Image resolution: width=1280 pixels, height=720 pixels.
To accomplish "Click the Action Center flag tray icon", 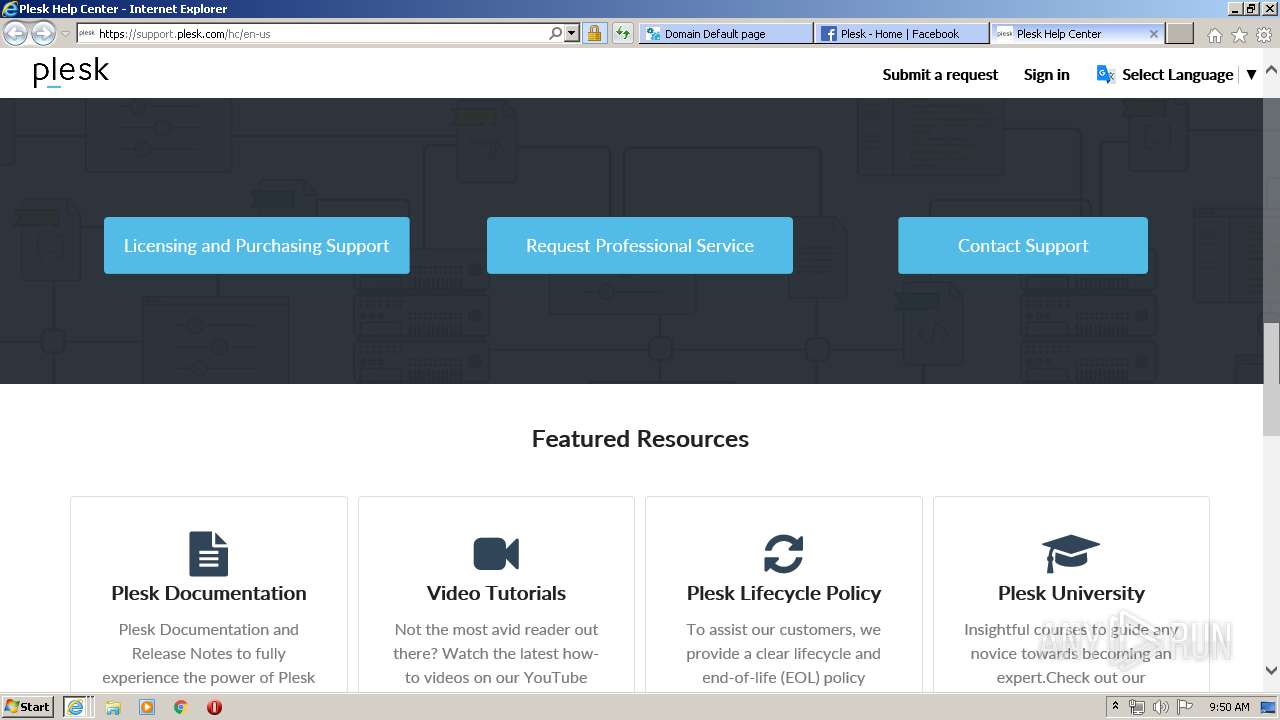I will [x=1185, y=707].
